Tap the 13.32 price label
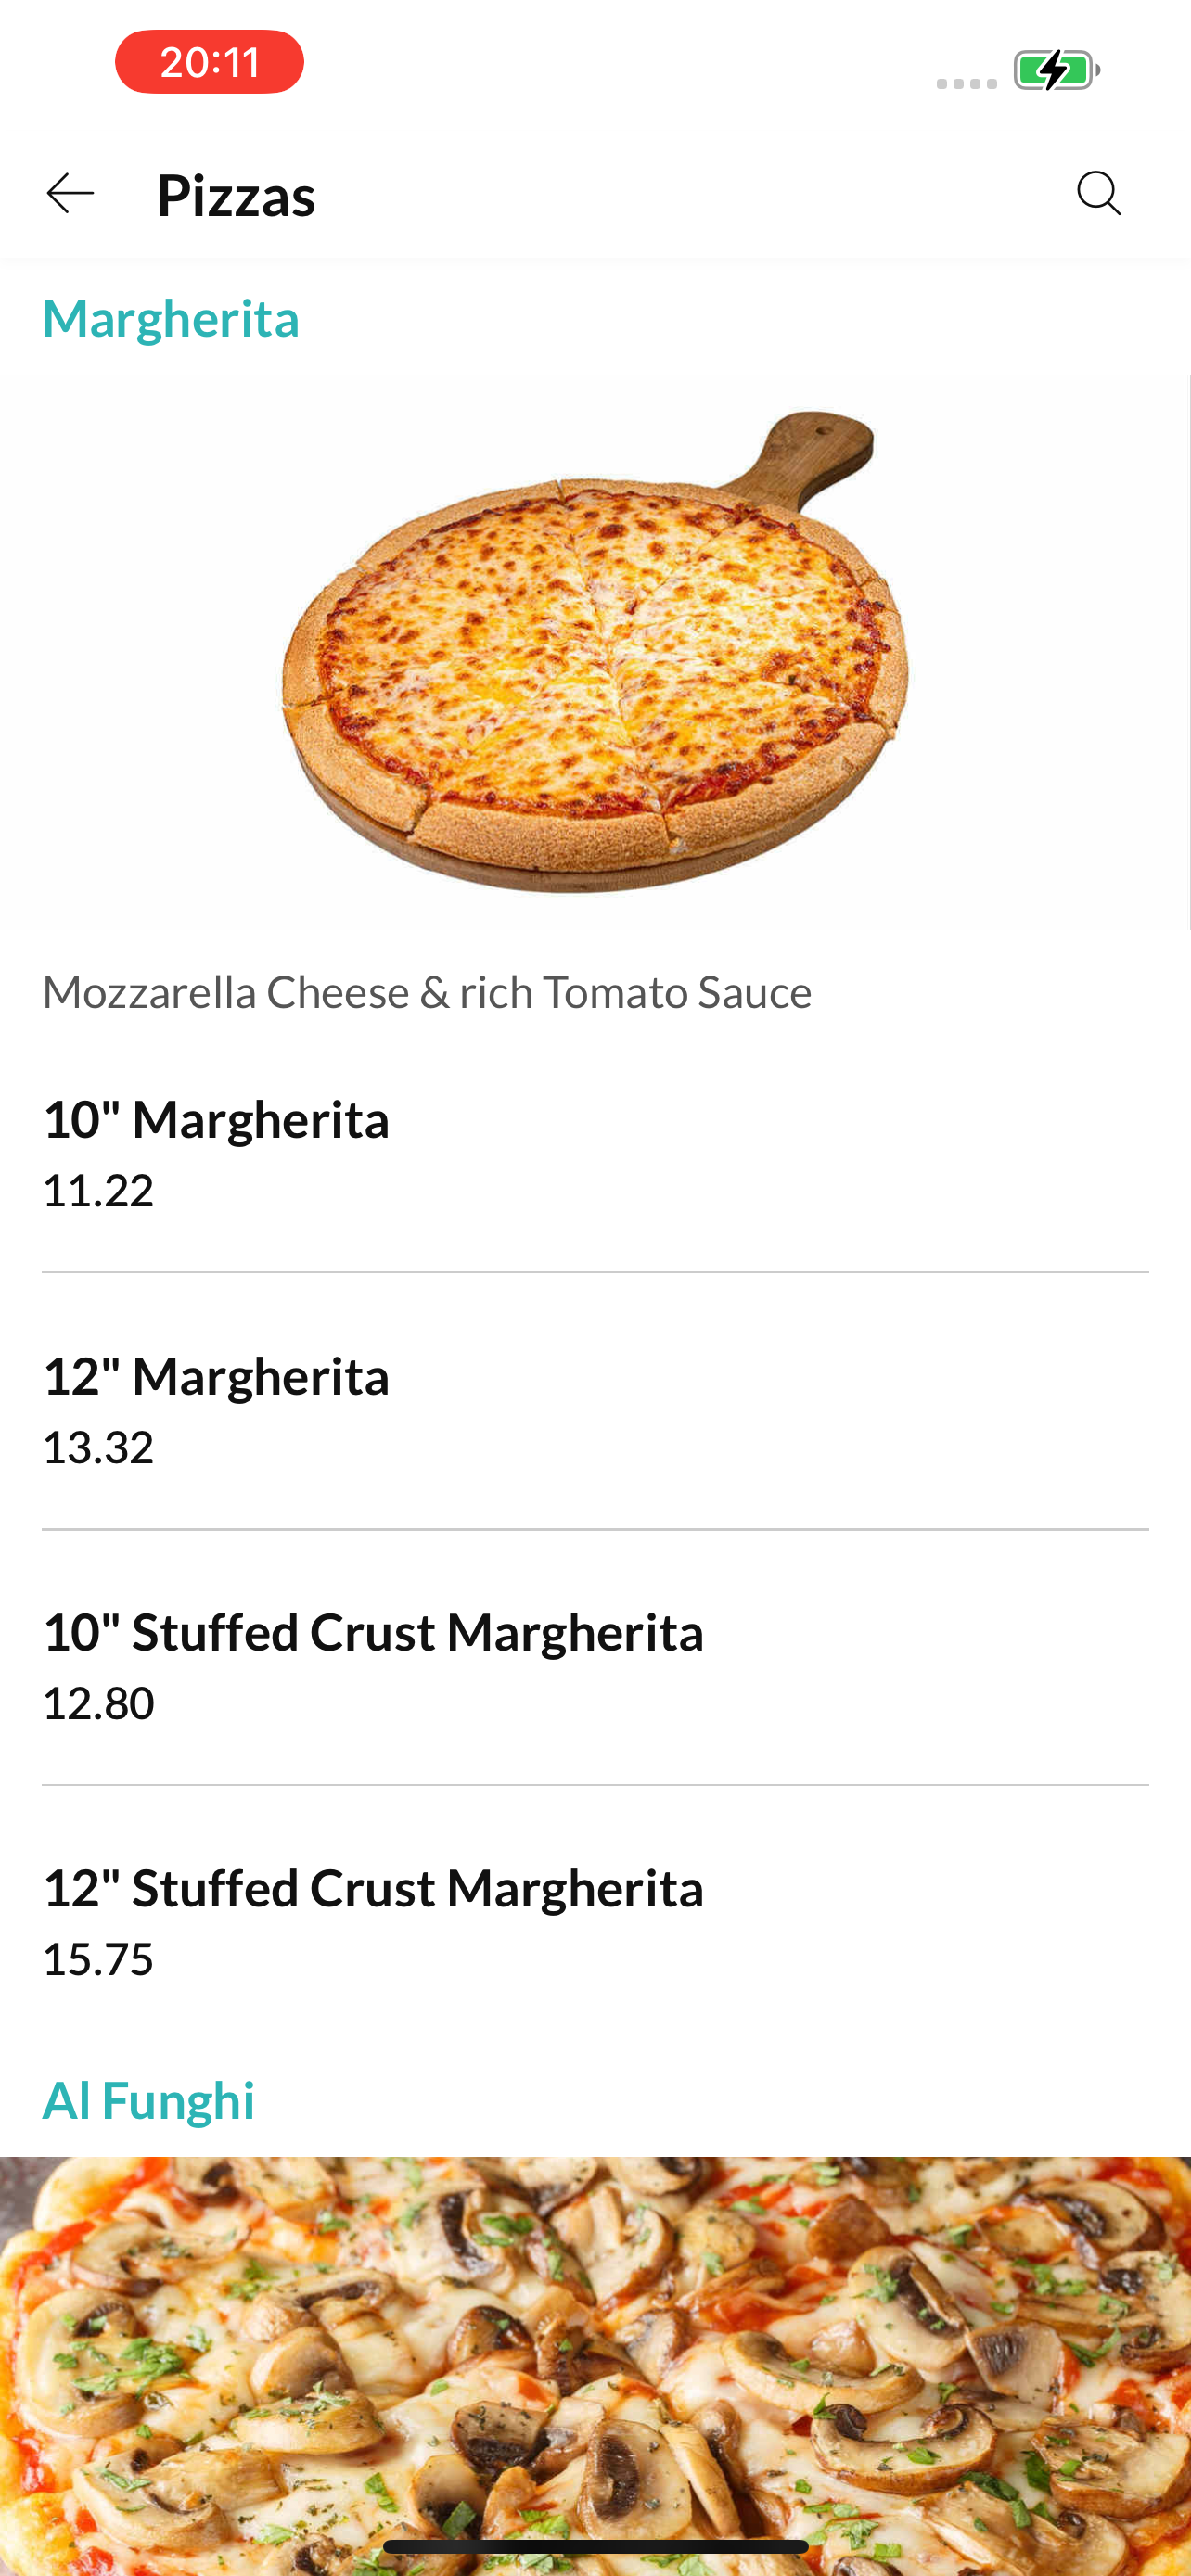 pyautogui.click(x=98, y=1447)
